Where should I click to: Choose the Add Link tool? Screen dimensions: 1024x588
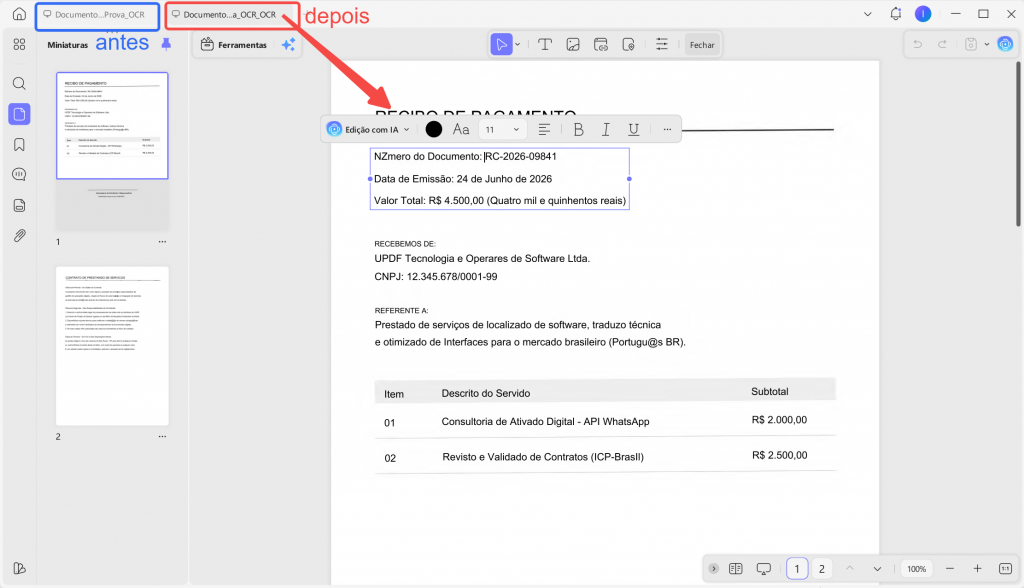tap(601, 44)
